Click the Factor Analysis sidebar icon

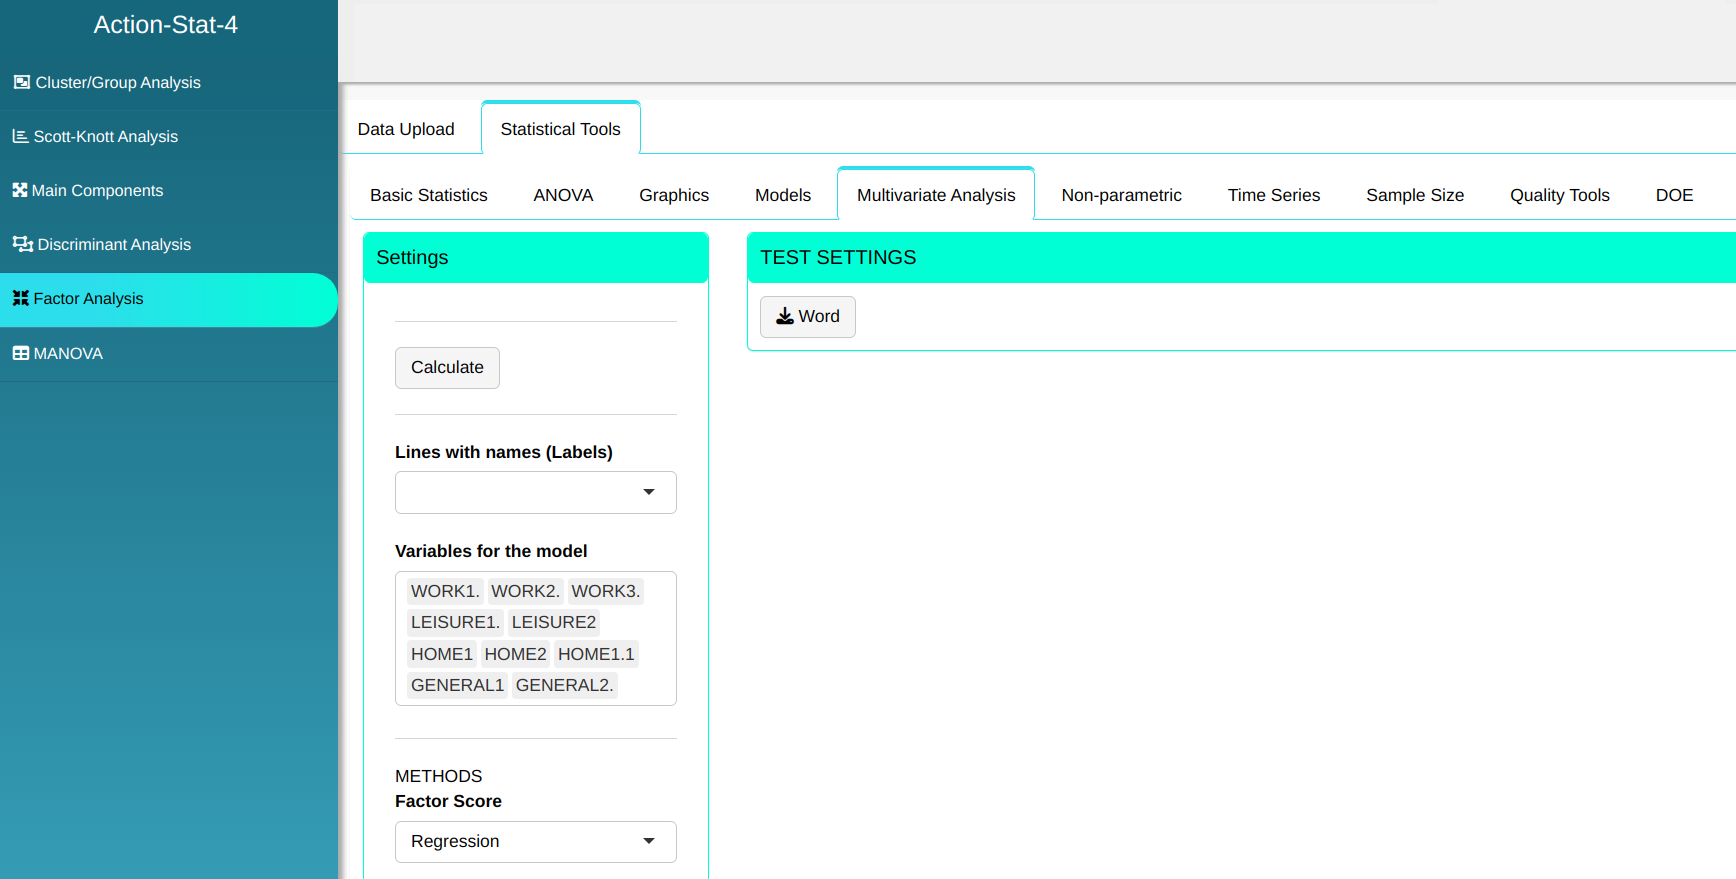tap(20, 298)
